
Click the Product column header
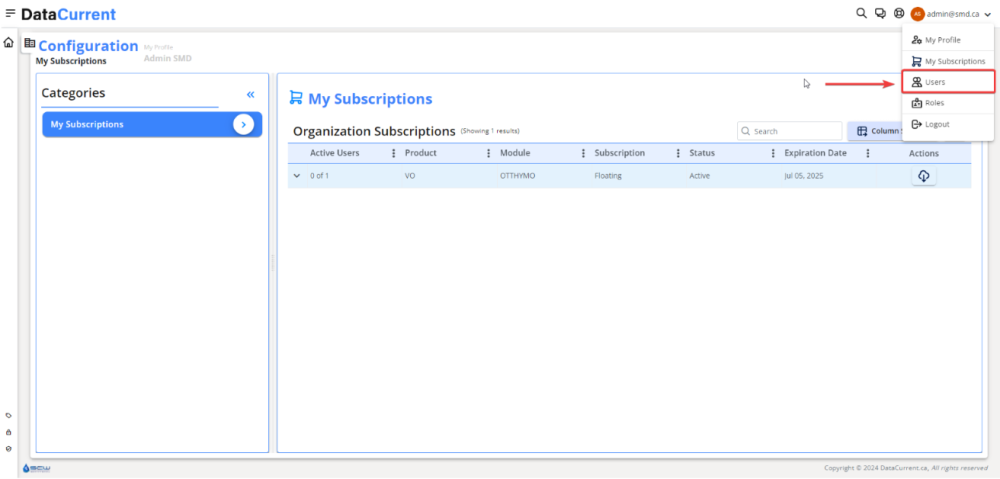point(421,153)
